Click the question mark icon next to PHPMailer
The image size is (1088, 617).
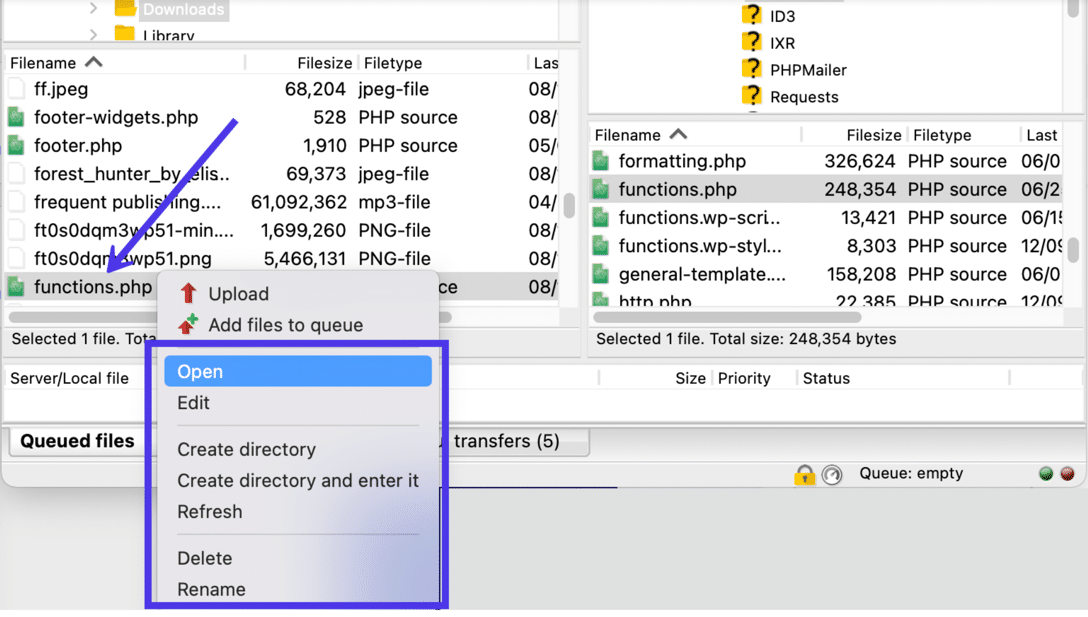(753, 69)
